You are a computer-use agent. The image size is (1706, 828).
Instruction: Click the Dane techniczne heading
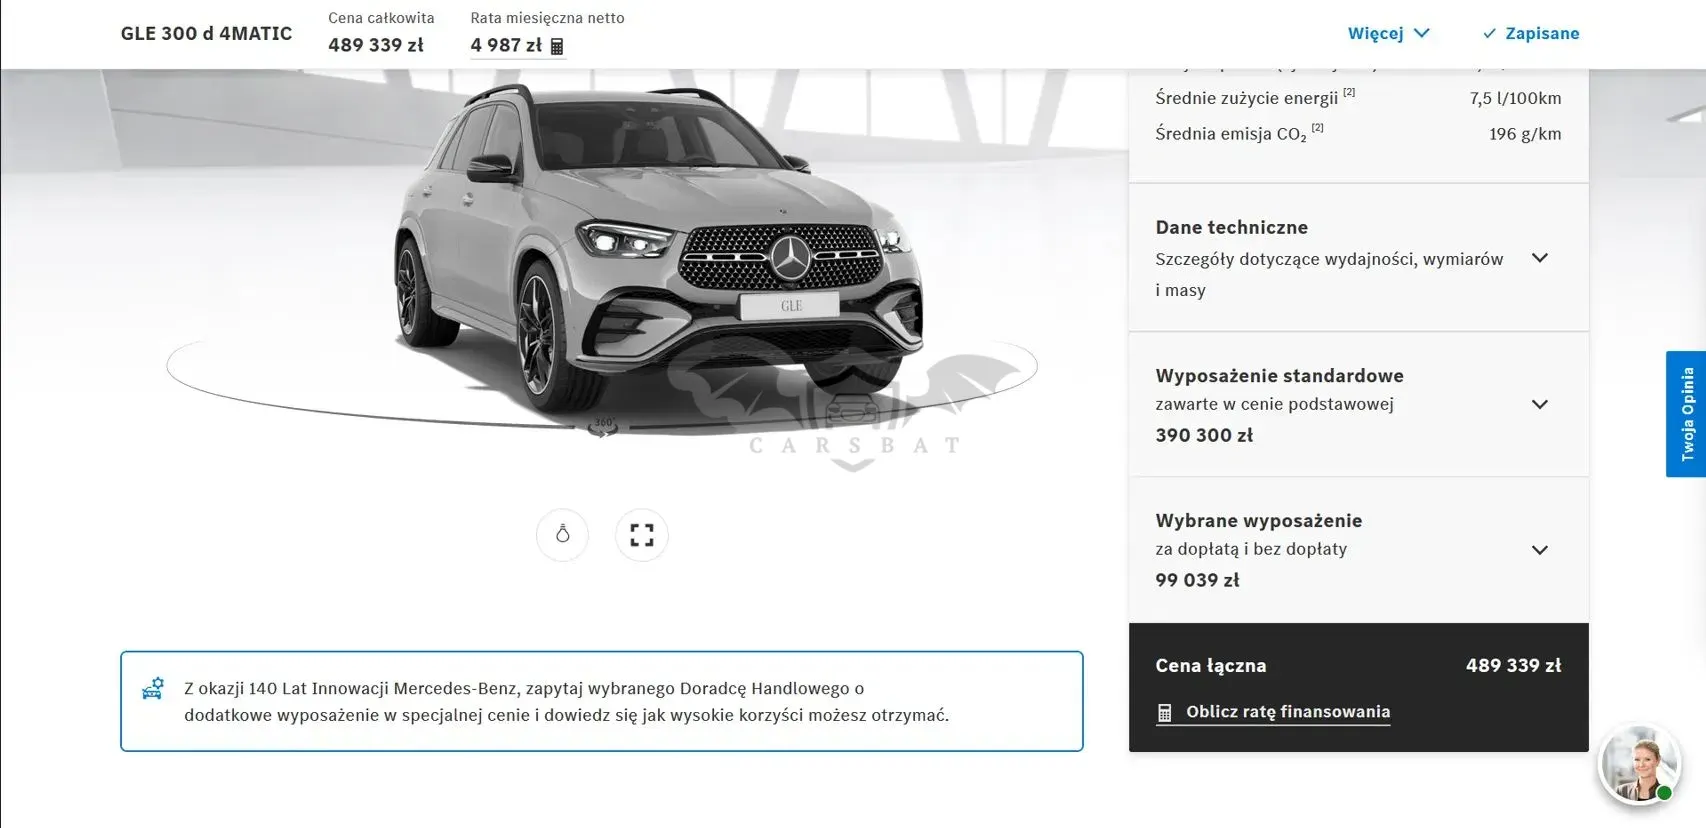tap(1232, 228)
